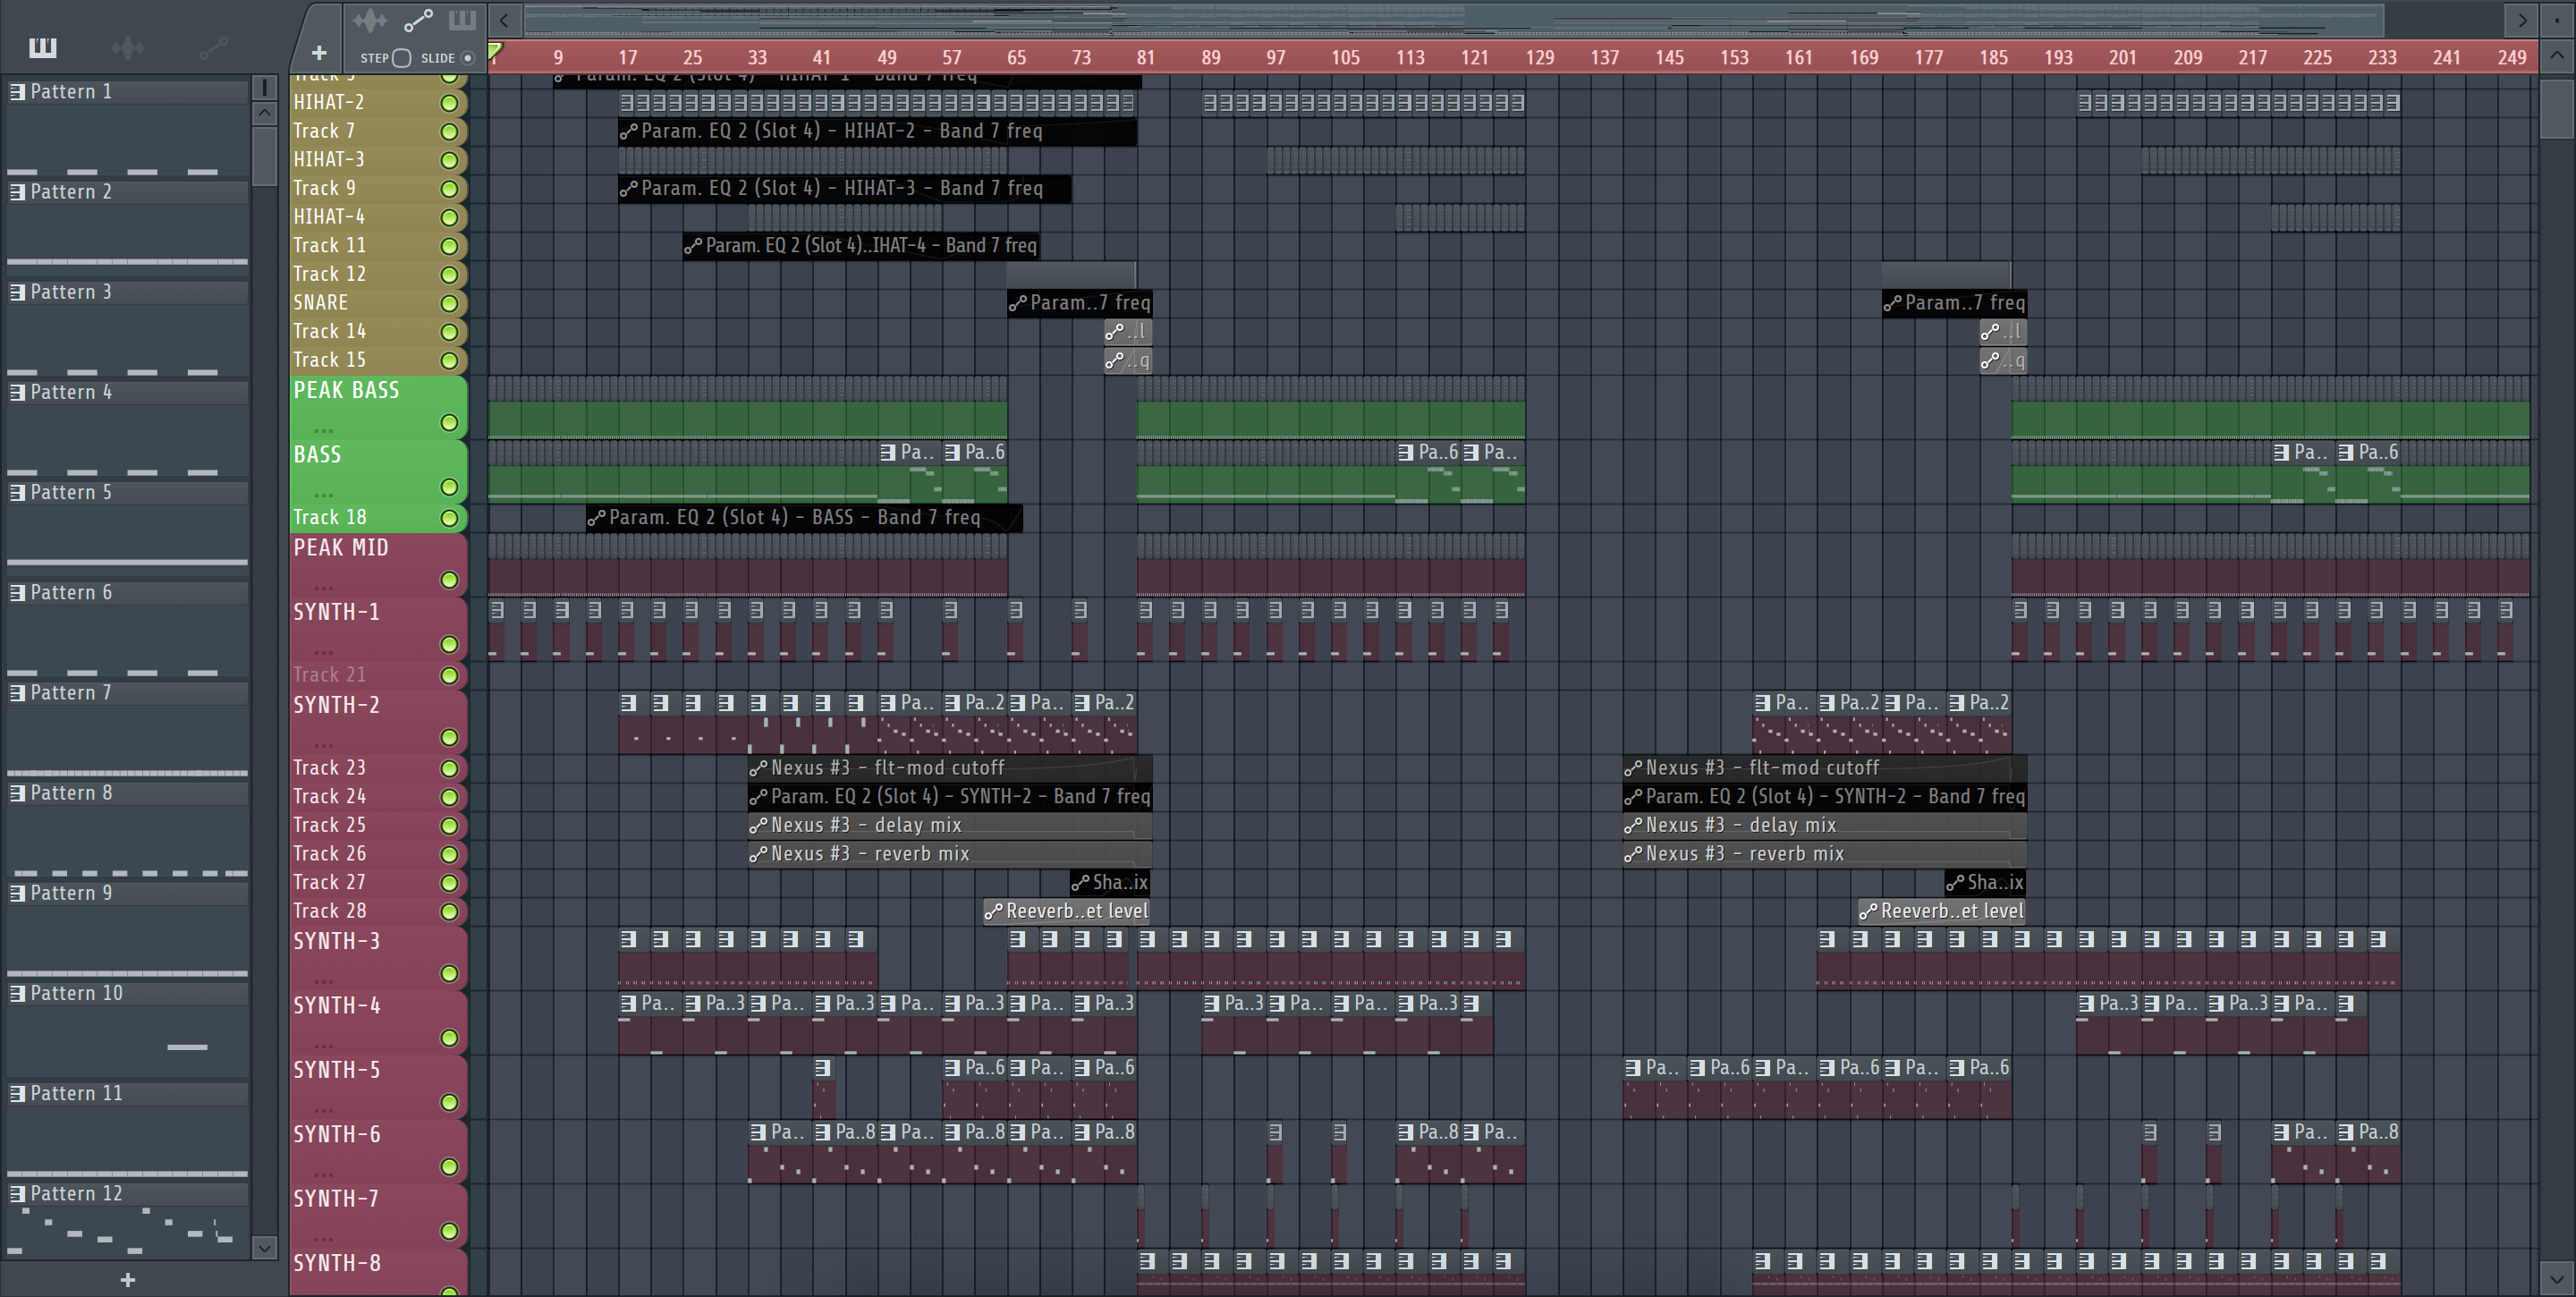Focus audio clips in the playlist toolbar
Screen dimensions: 2576x1297
(370, 20)
